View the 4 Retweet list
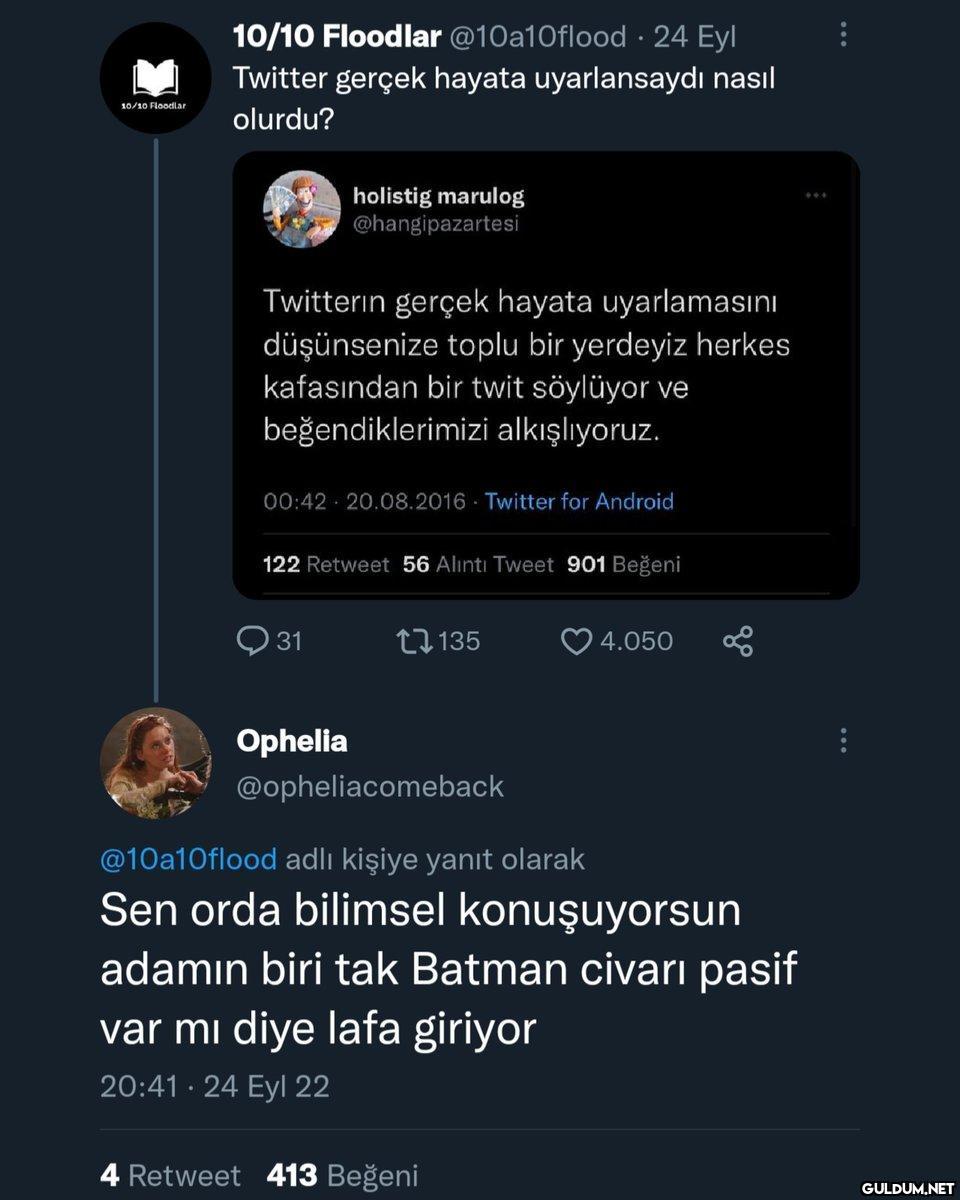 click(170, 1175)
